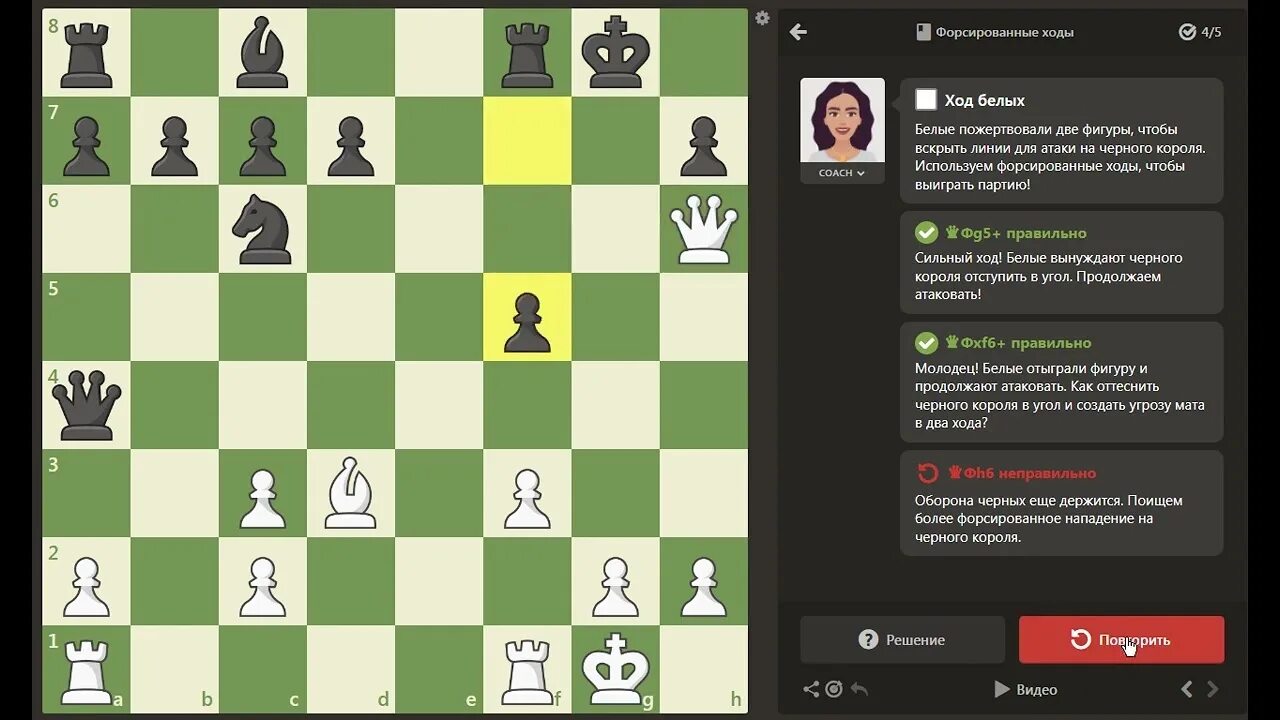Expand the COACH dropdown
The image size is (1280, 720).
pos(842,173)
